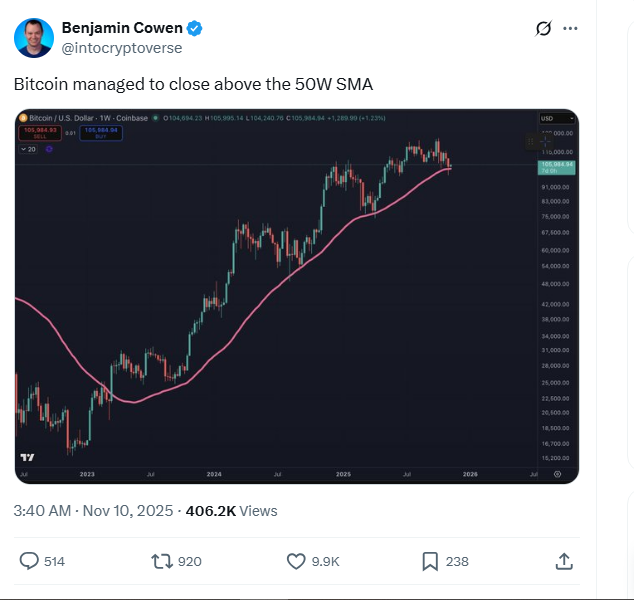Viewport: 634px width, 600px height.
Task: Bookmark this tweet
Action: tap(430, 561)
